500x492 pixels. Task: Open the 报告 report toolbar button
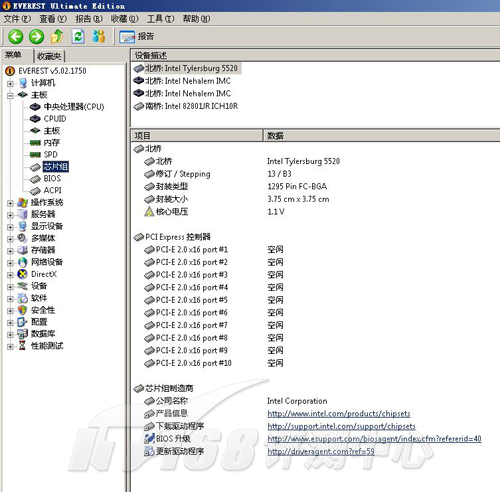[x=137, y=37]
